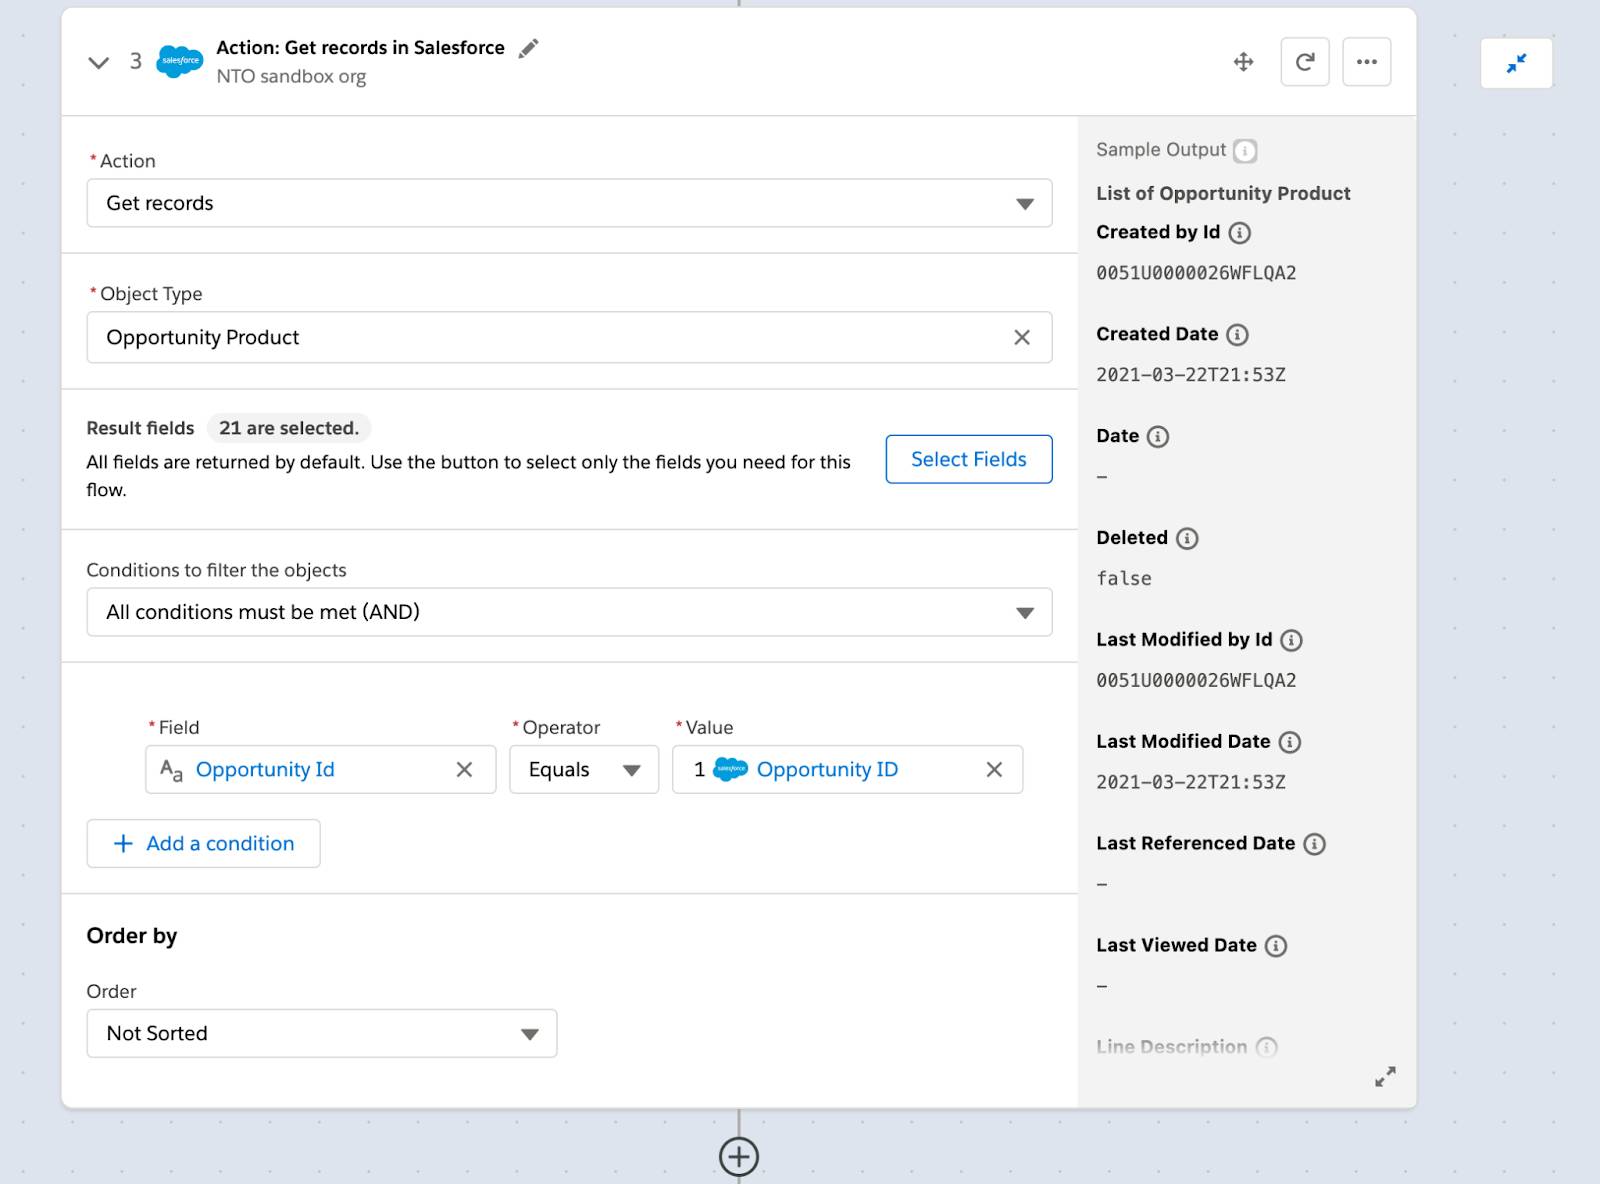Open the Equals operator dropdown
This screenshot has height=1184, width=1600.
(584, 769)
